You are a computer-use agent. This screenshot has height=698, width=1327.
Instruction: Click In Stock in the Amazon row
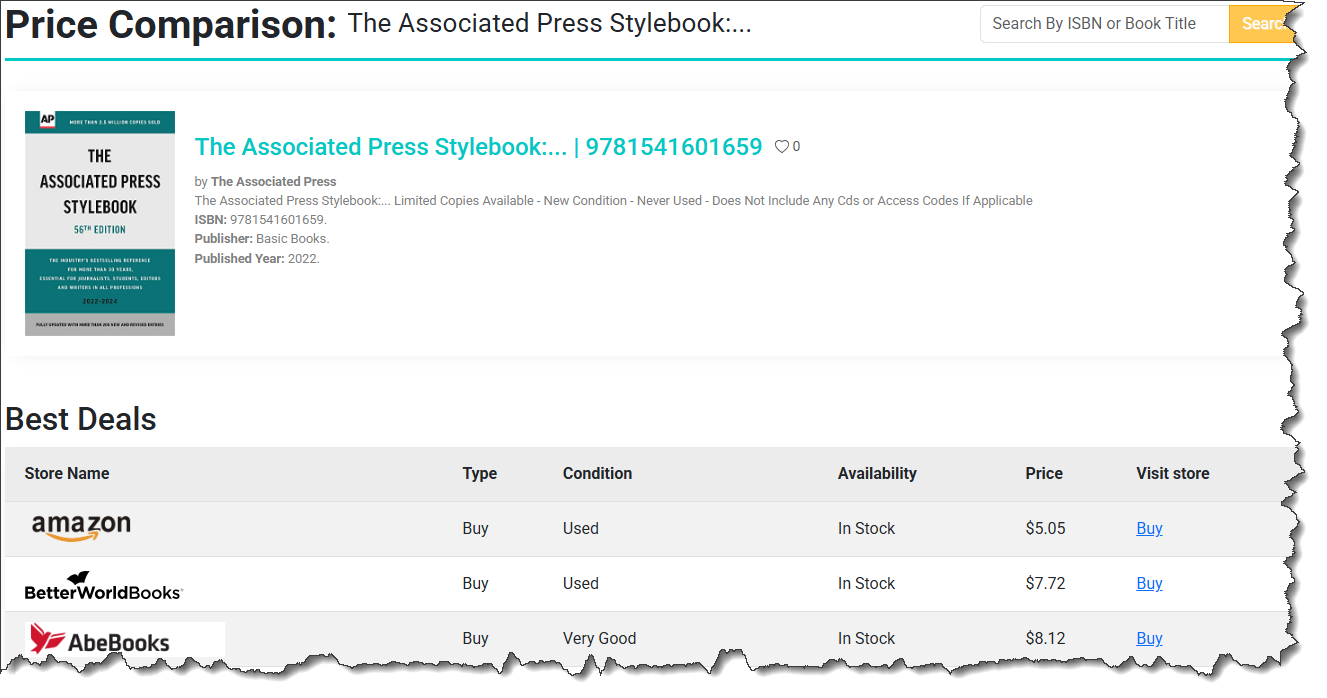866,528
